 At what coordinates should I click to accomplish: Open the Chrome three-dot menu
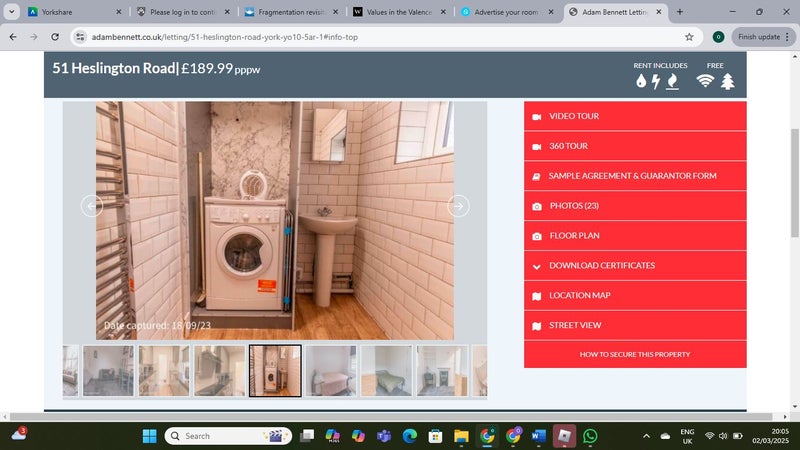[x=787, y=37]
